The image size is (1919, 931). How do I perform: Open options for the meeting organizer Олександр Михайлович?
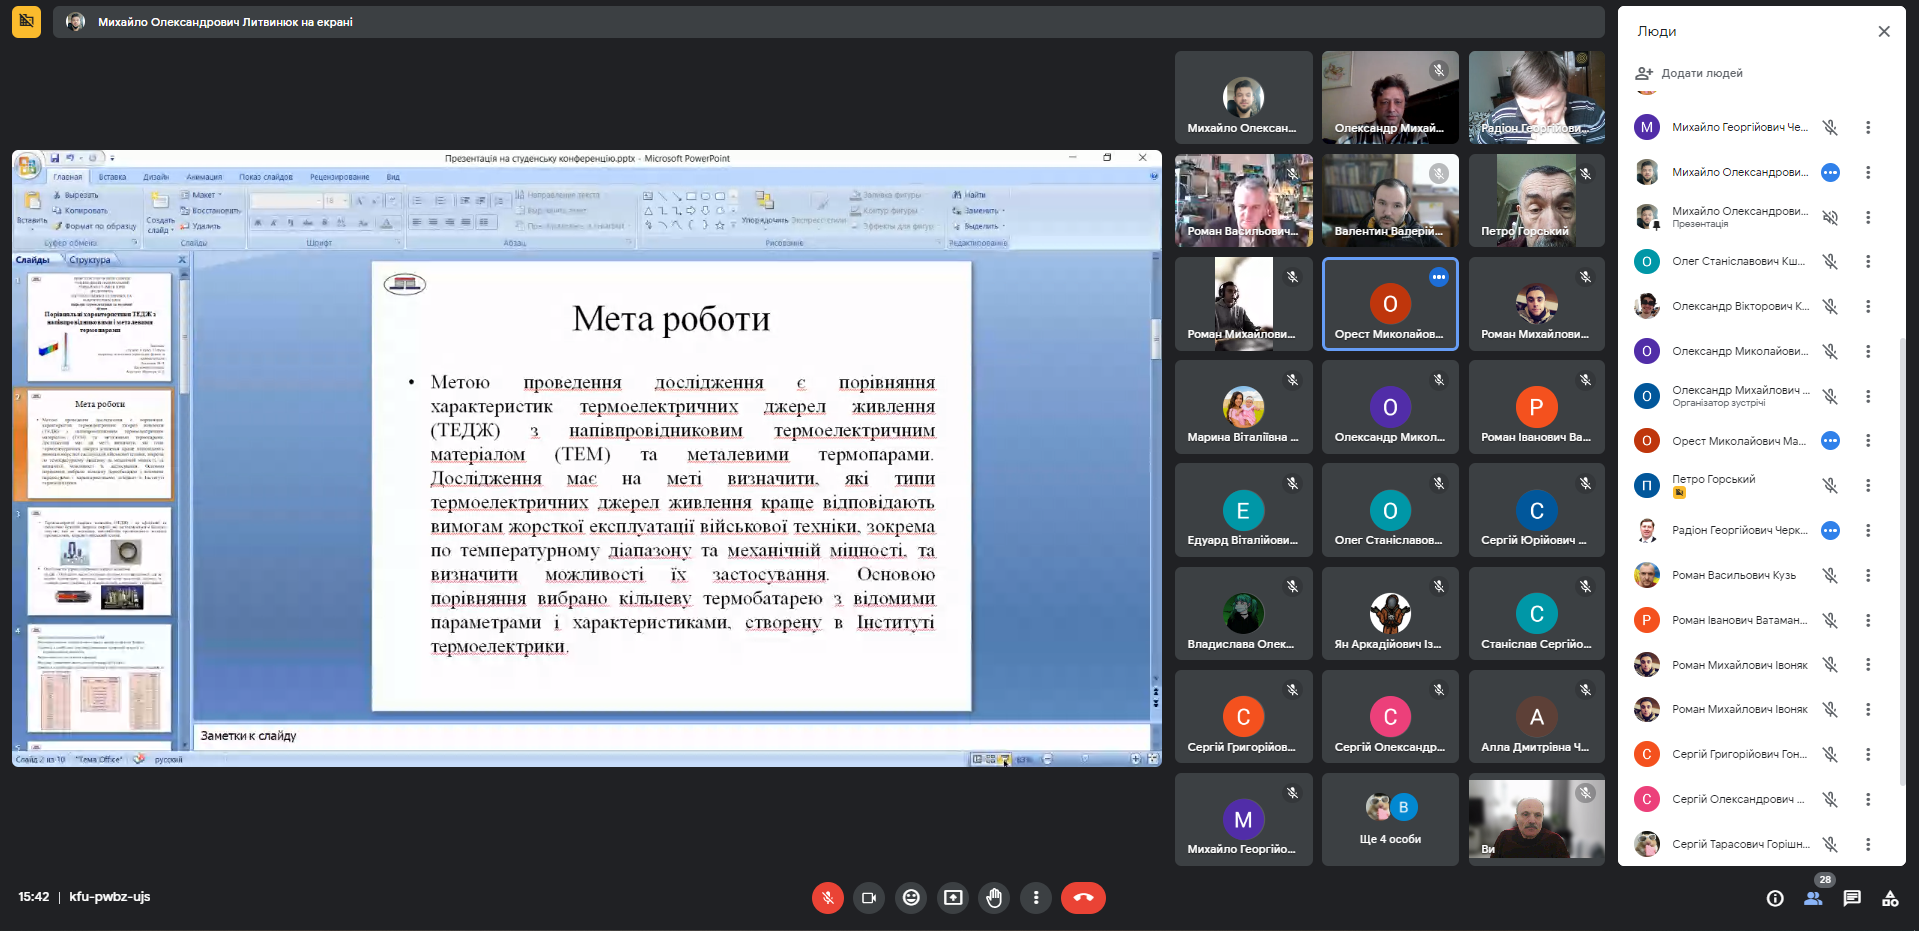(x=1868, y=396)
